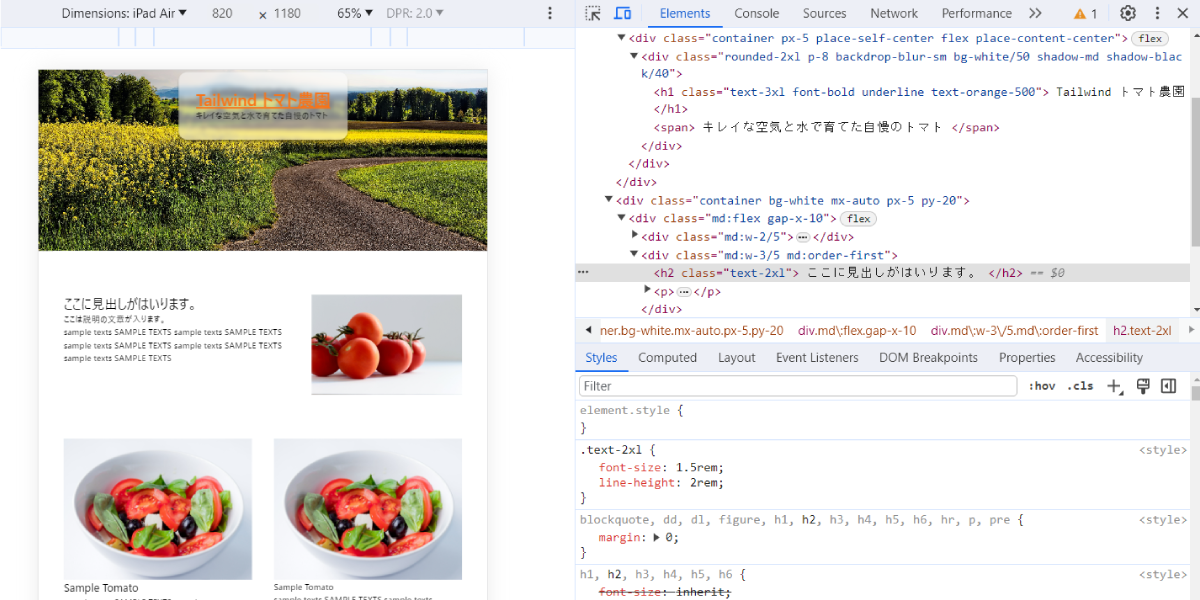Image resolution: width=1200 pixels, height=600 pixels.
Task: Expand the md:w-2/5 div node
Action: click(x=635, y=237)
